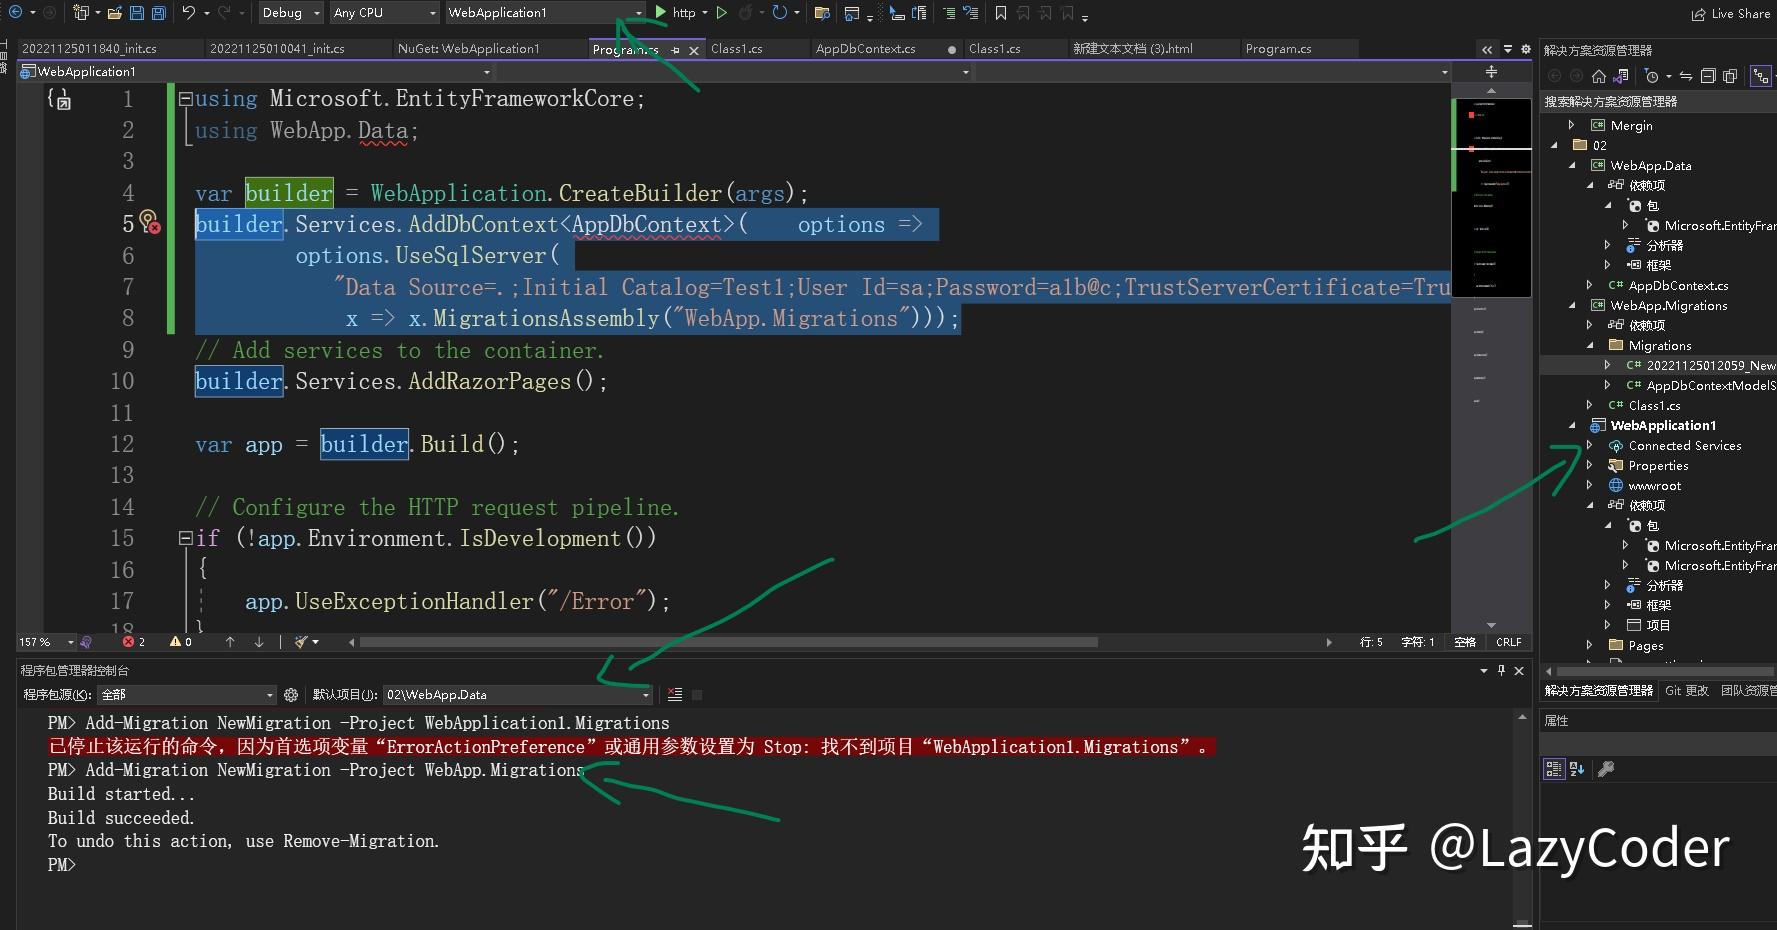
Task: Click the Save All toolbar icon
Action: point(158,13)
